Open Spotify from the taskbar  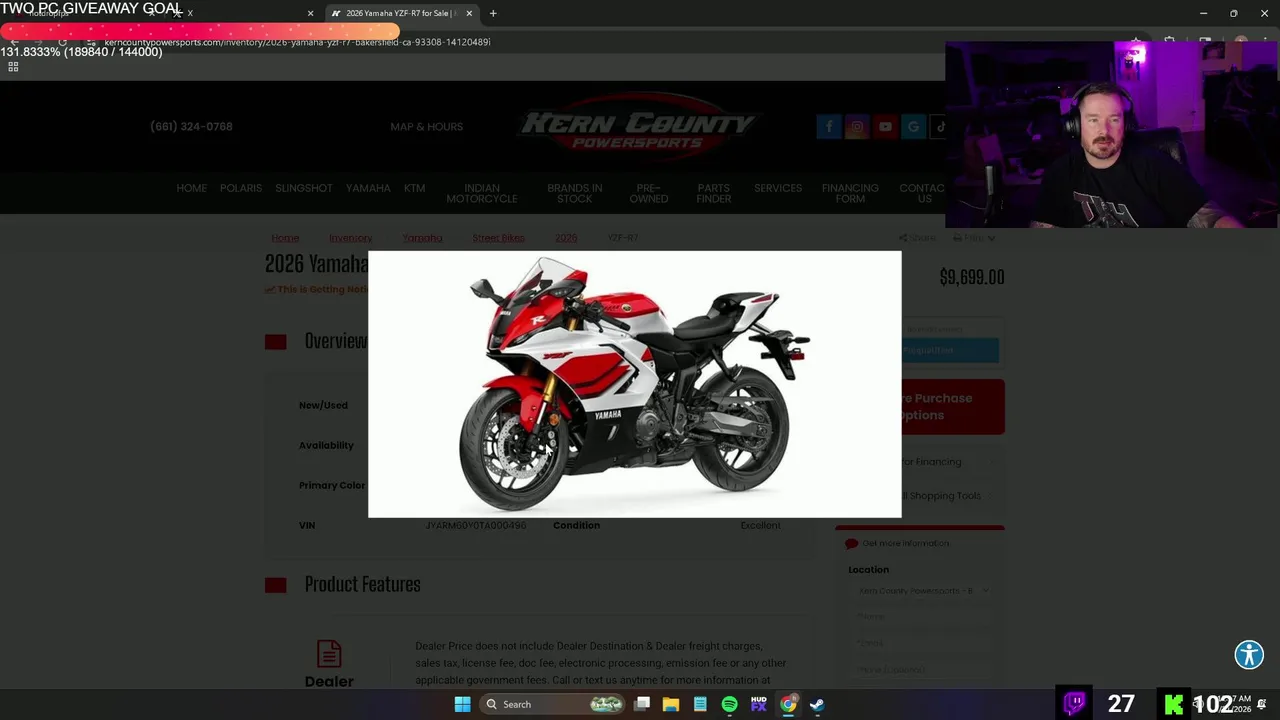[x=729, y=704]
